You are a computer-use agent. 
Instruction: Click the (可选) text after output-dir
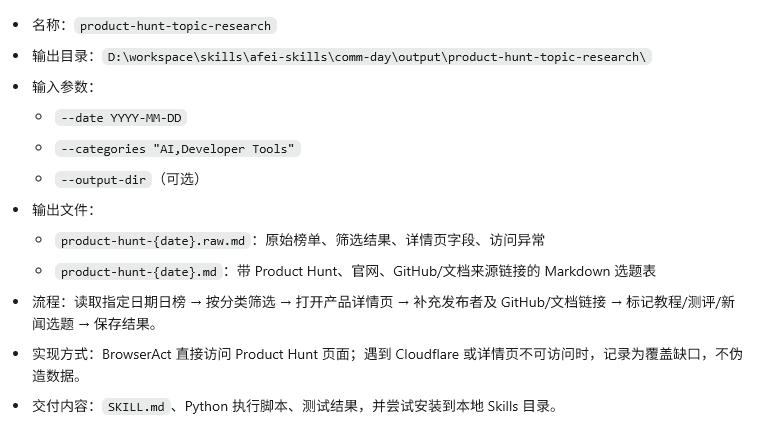tap(180, 179)
